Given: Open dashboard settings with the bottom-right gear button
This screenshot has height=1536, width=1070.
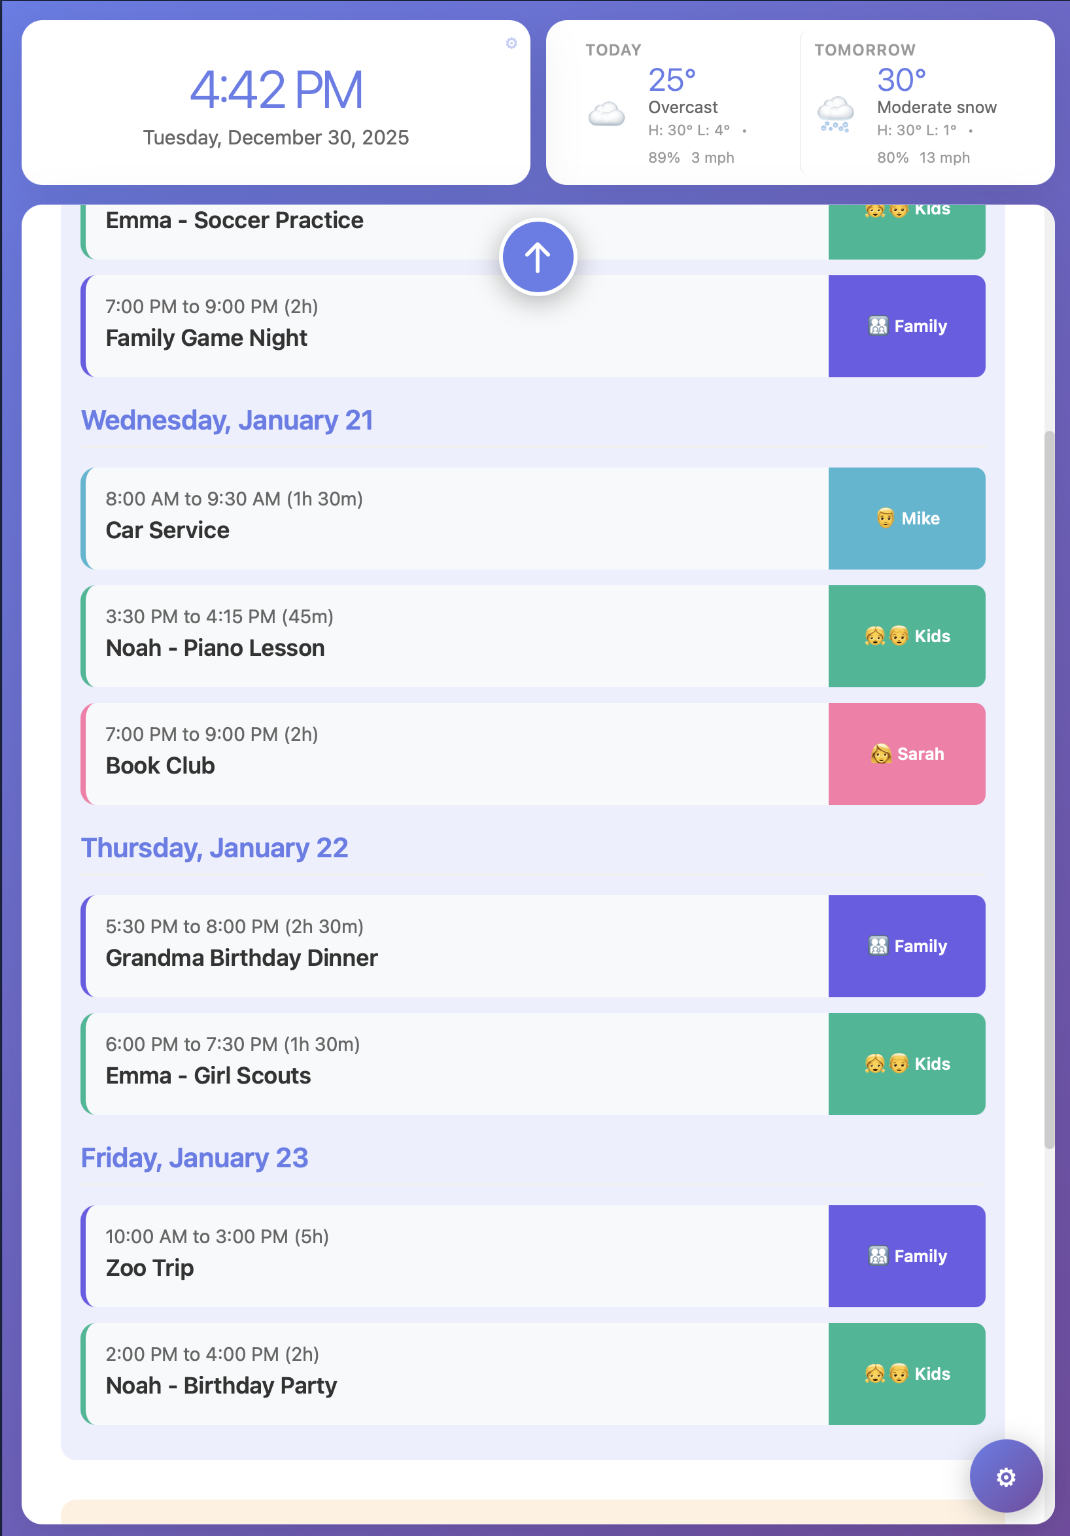Looking at the screenshot, I should [x=1006, y=1476].
